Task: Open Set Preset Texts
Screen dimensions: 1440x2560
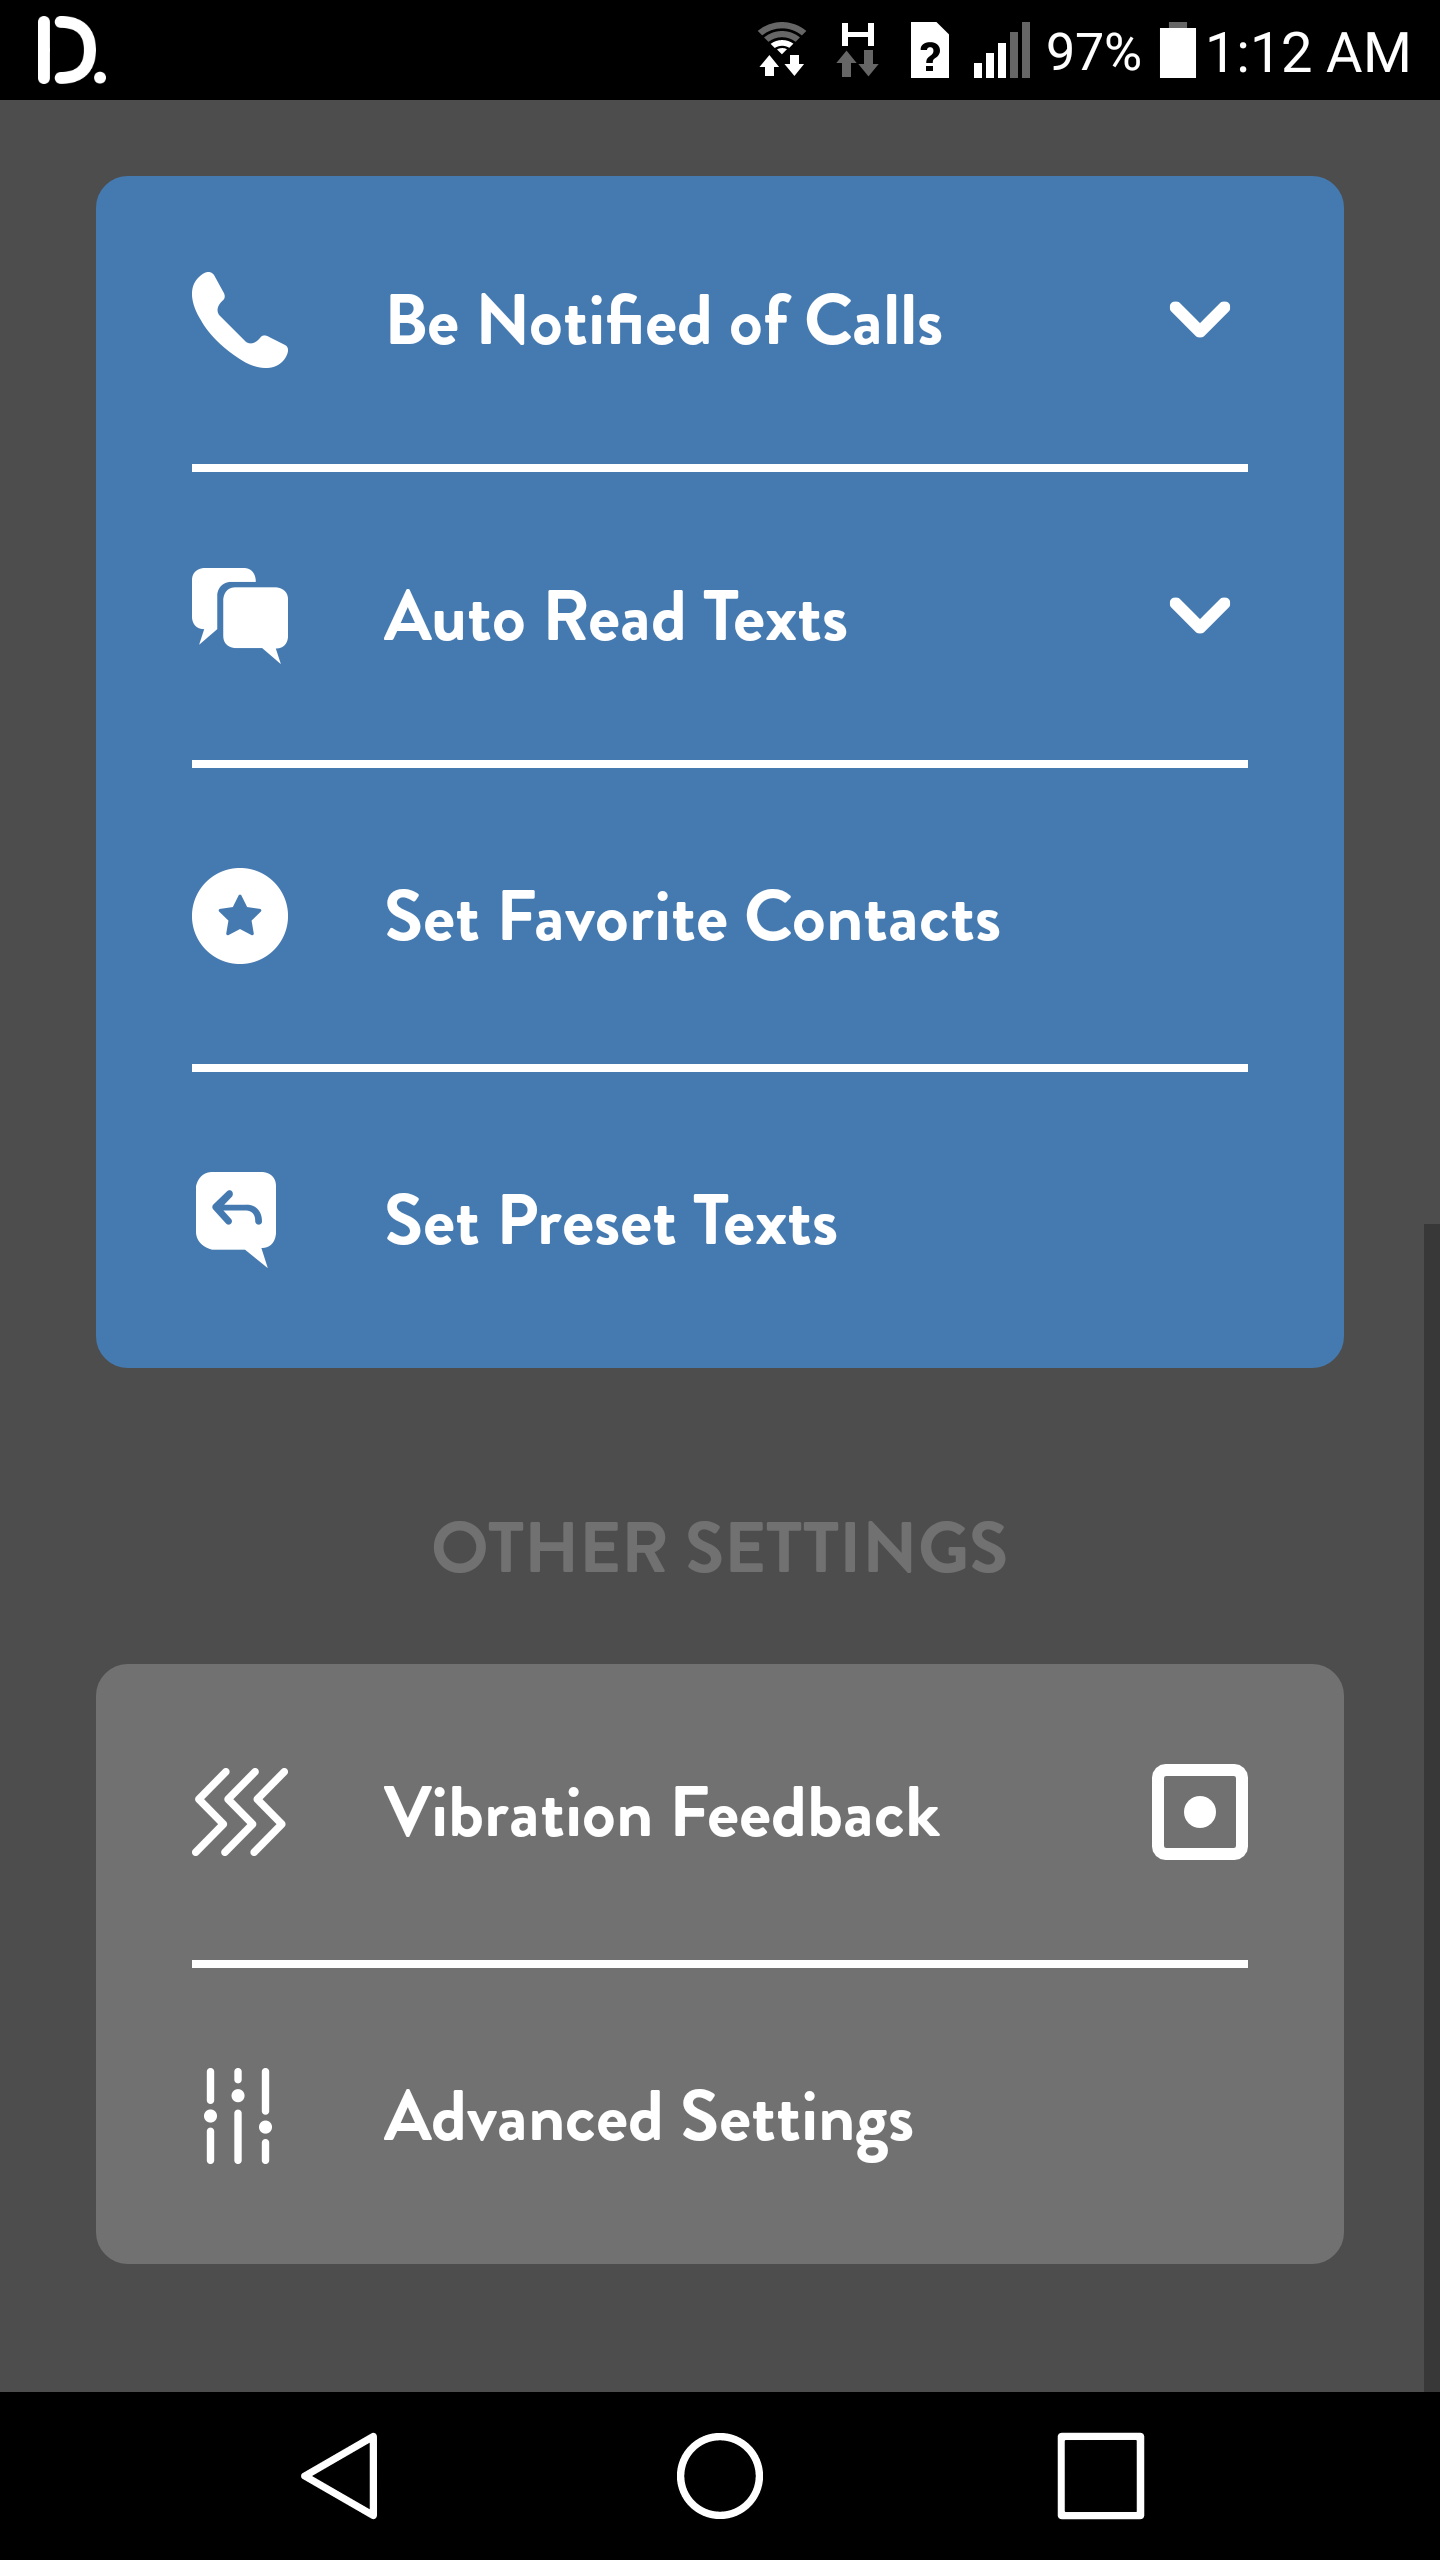Action: pyautogui.click(x=611, y=1220)
